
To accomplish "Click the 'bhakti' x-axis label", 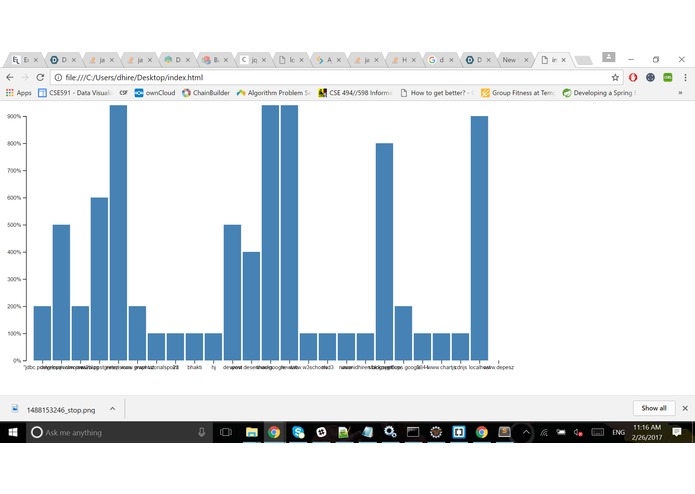I will pyautogui.click(x=195, y=367).
